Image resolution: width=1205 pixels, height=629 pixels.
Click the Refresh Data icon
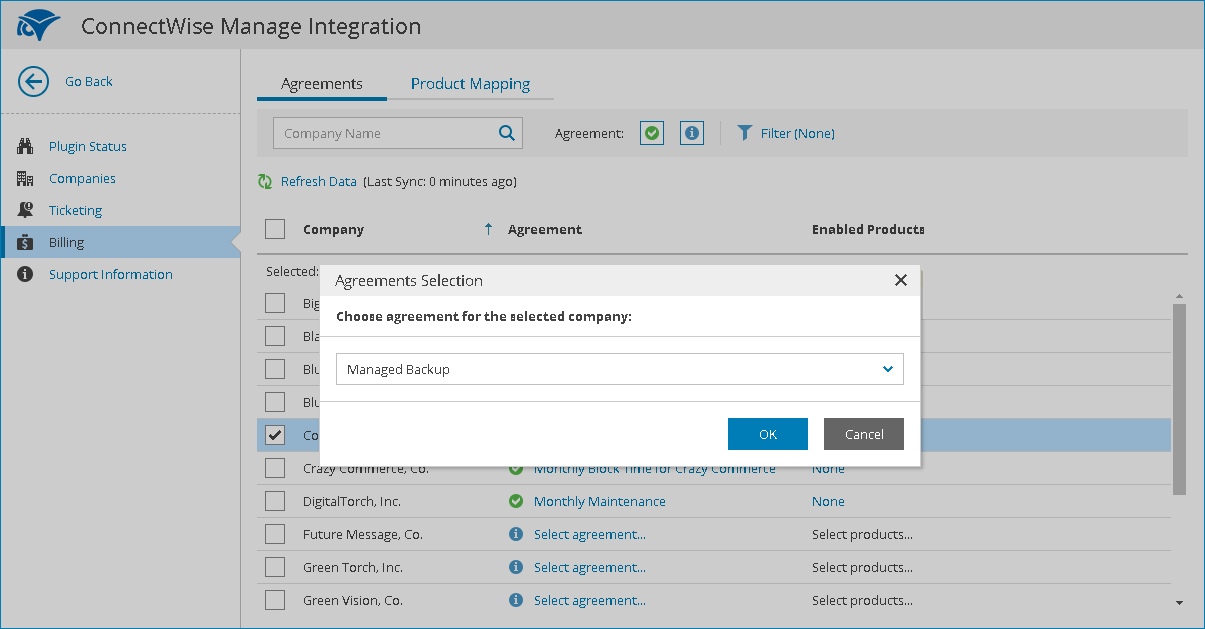pyautogui.click(x=265, y=182)
